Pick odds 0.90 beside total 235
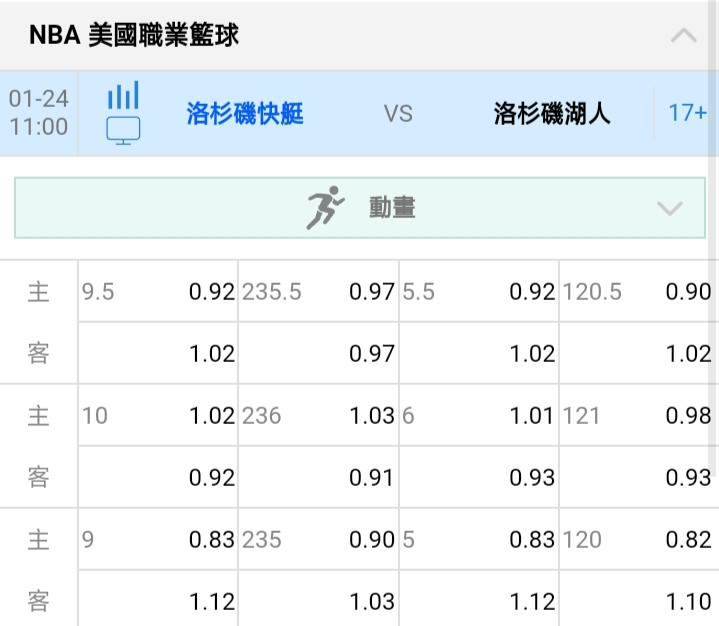Viewport: 719px width, 626px height. coord(371,539)
